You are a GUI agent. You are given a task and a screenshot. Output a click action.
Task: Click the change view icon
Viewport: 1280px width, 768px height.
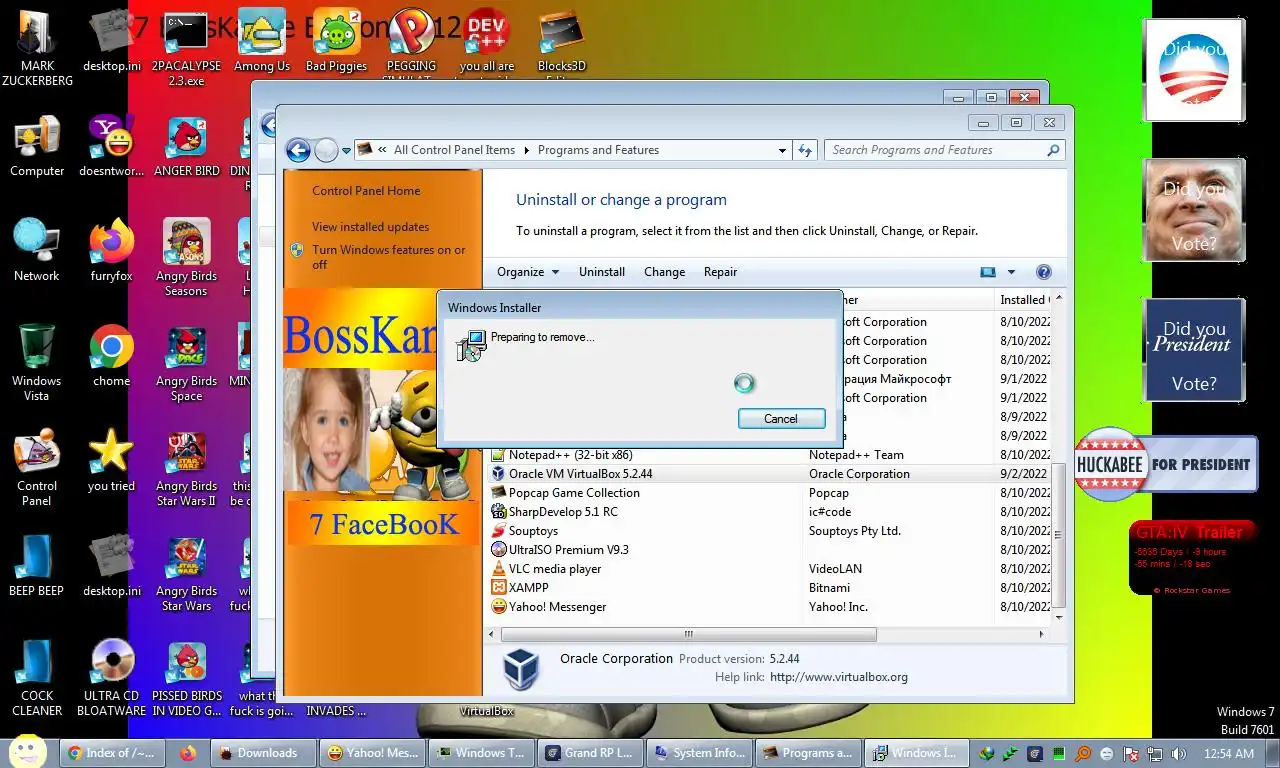(x=988, y=272)
